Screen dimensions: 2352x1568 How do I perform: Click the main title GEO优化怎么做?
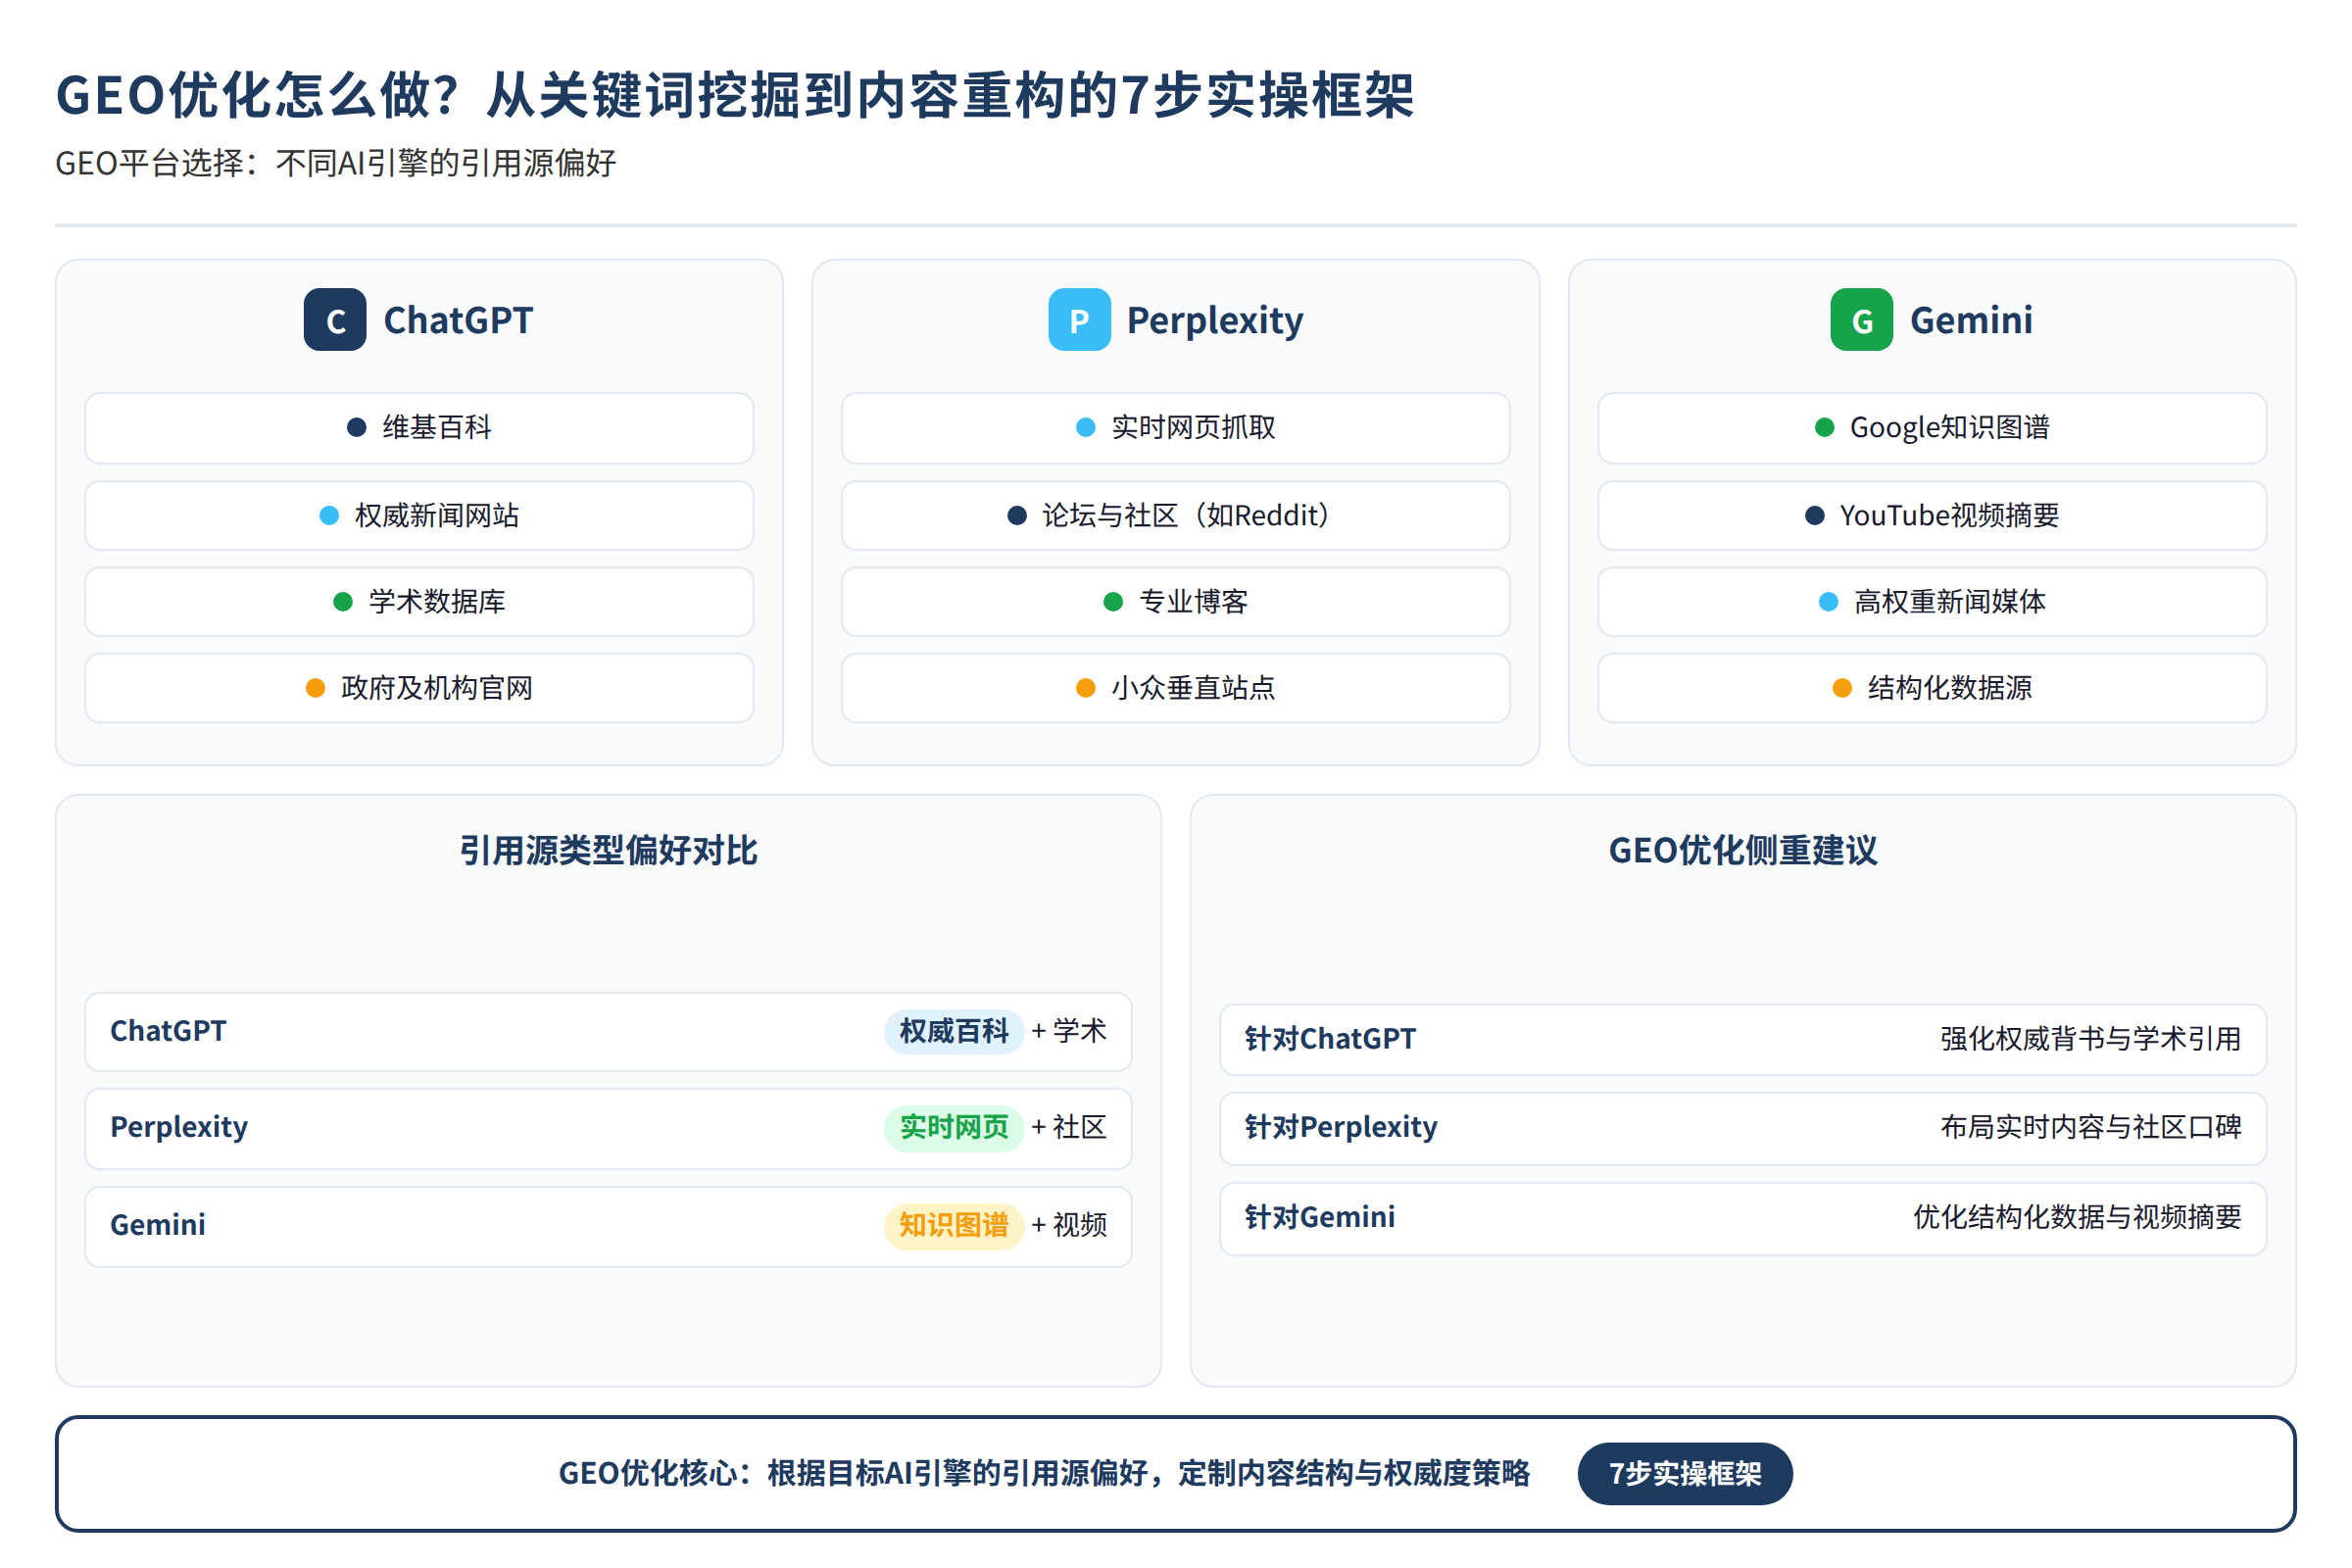pos(735,96)
